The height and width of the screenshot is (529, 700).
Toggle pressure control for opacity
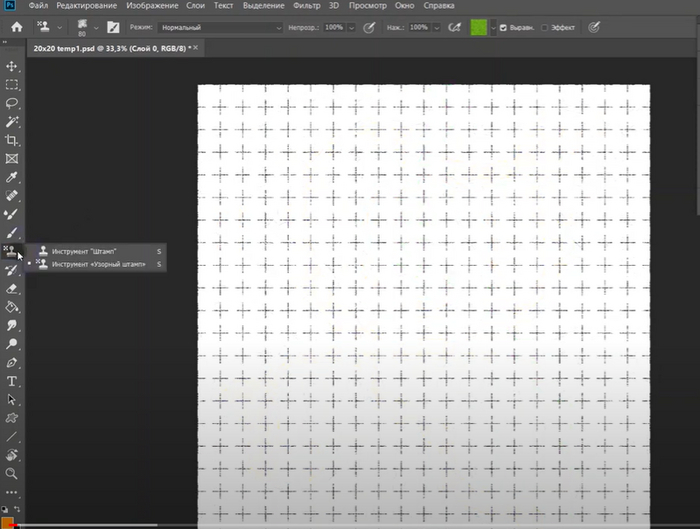pos(370,27)
